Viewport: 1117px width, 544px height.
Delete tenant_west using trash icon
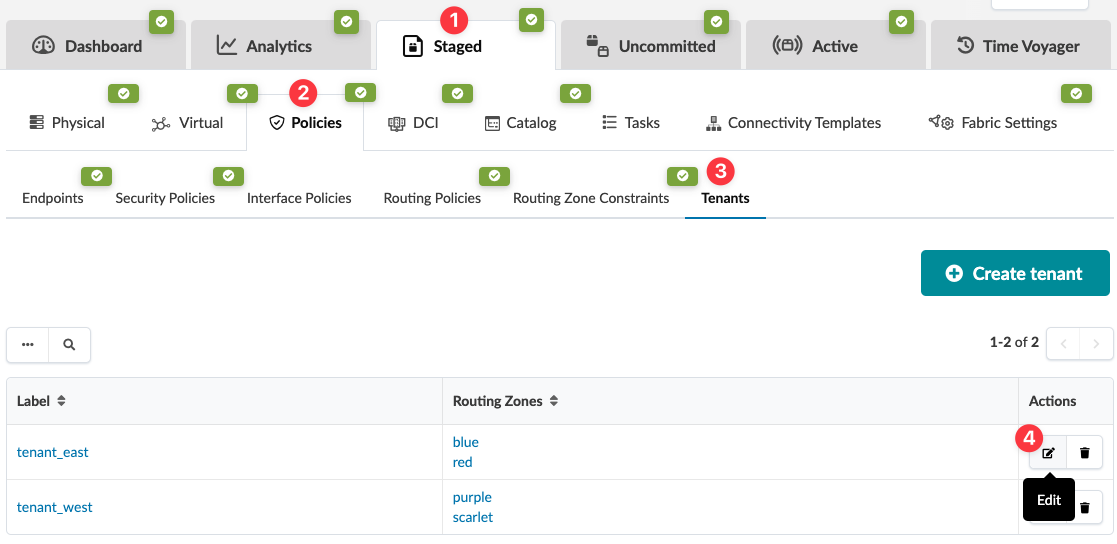pyautogui.click(x=1085, y=507)
